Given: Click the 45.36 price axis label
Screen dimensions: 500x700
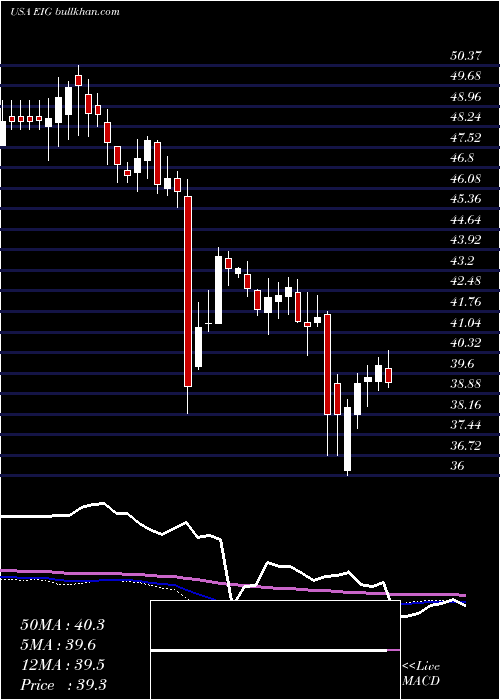Looking at the screenshot, I should point(466,199).
